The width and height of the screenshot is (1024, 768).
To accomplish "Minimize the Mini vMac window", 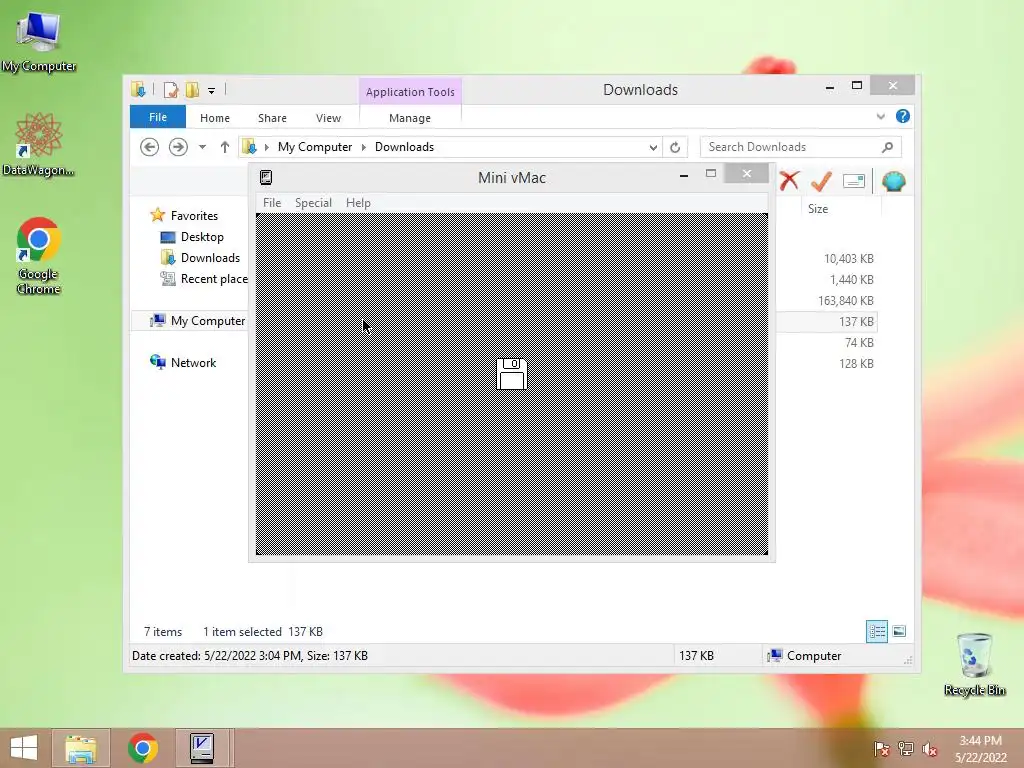I will tap(684, 175).
